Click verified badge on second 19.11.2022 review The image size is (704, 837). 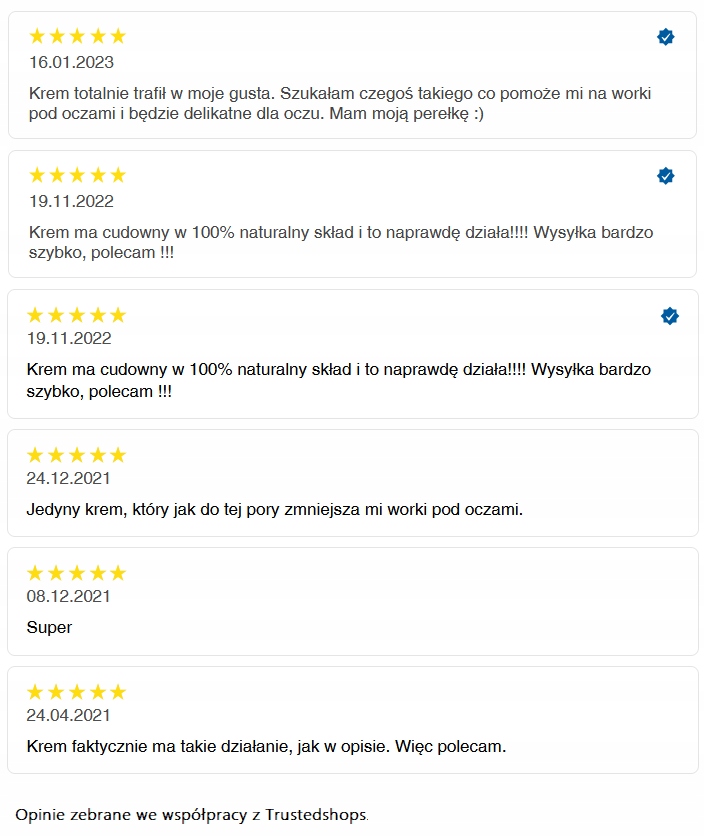670,316
